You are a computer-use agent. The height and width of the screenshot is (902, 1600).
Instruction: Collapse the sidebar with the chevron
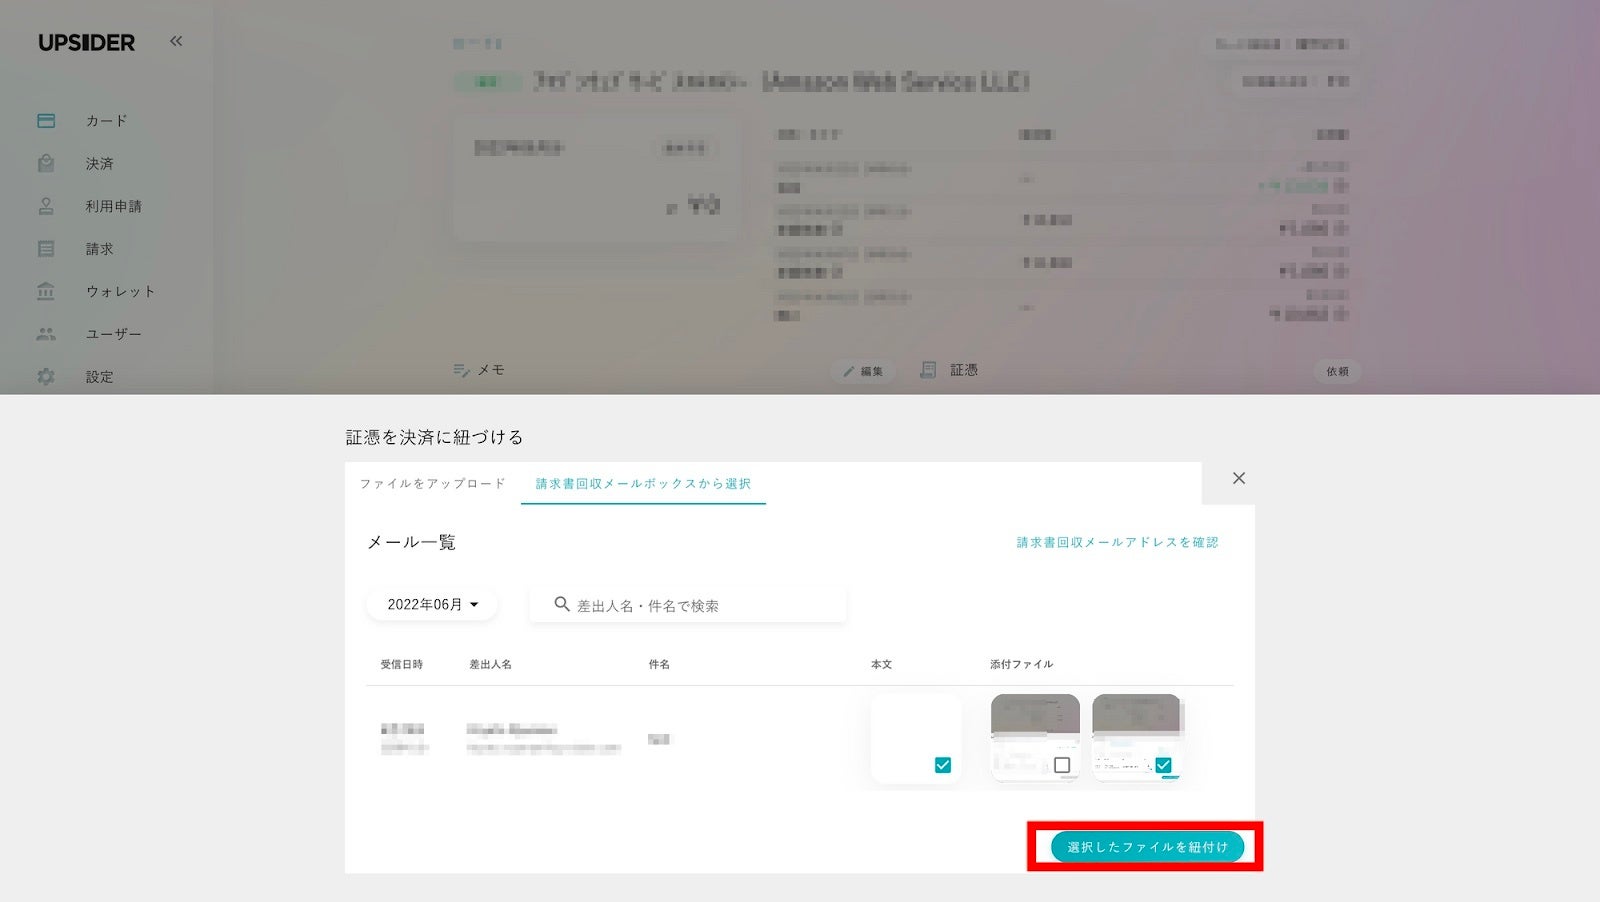click(x=176, y=41)
